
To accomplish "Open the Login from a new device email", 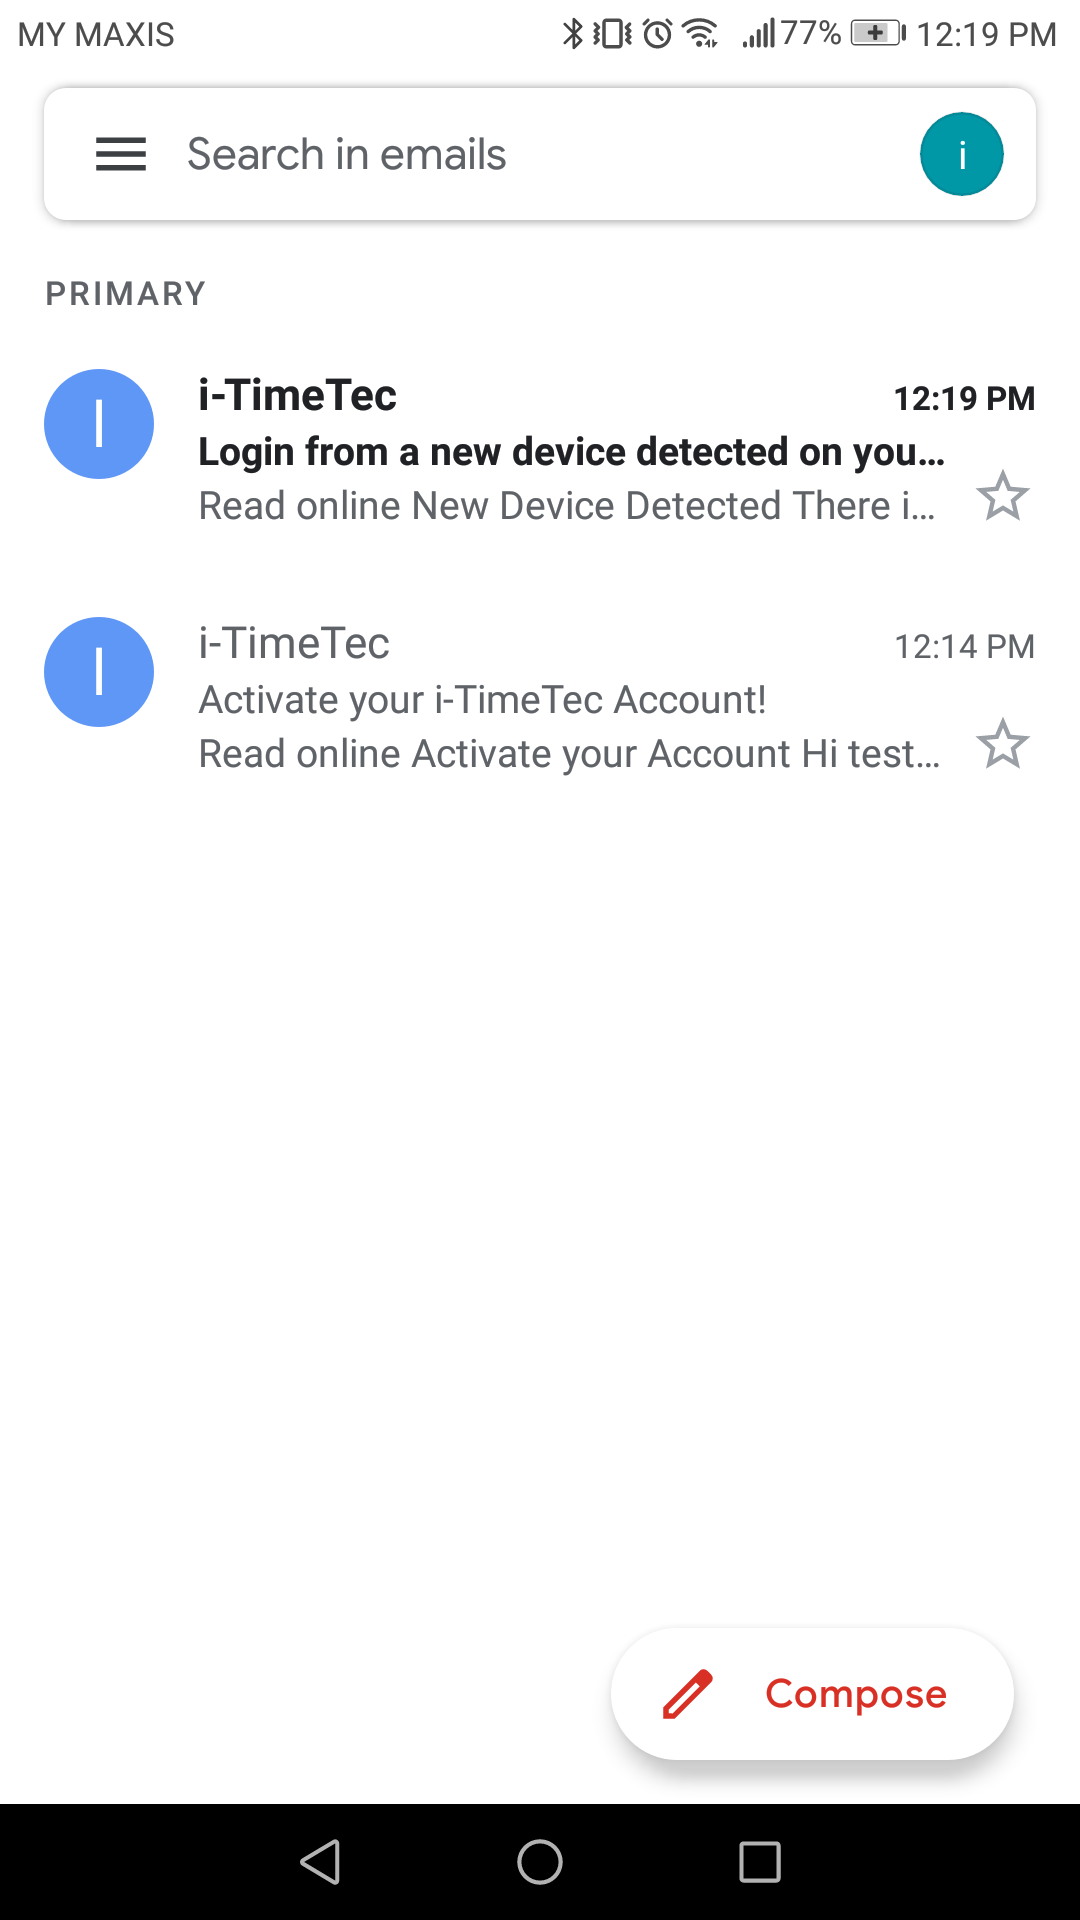I will (570, 452).
